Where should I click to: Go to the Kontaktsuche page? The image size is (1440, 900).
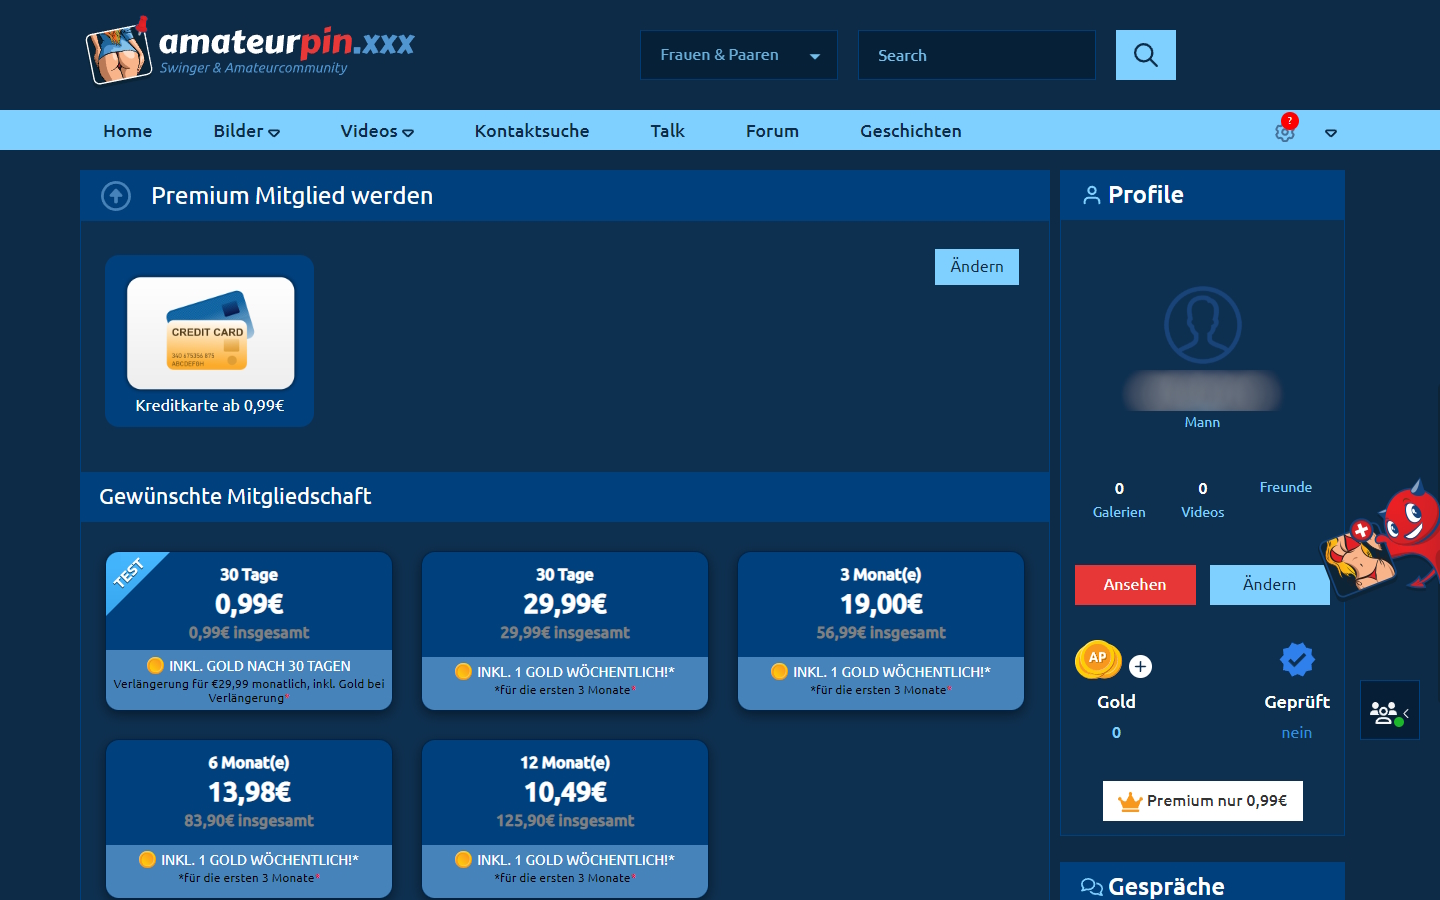pos(531,131)
